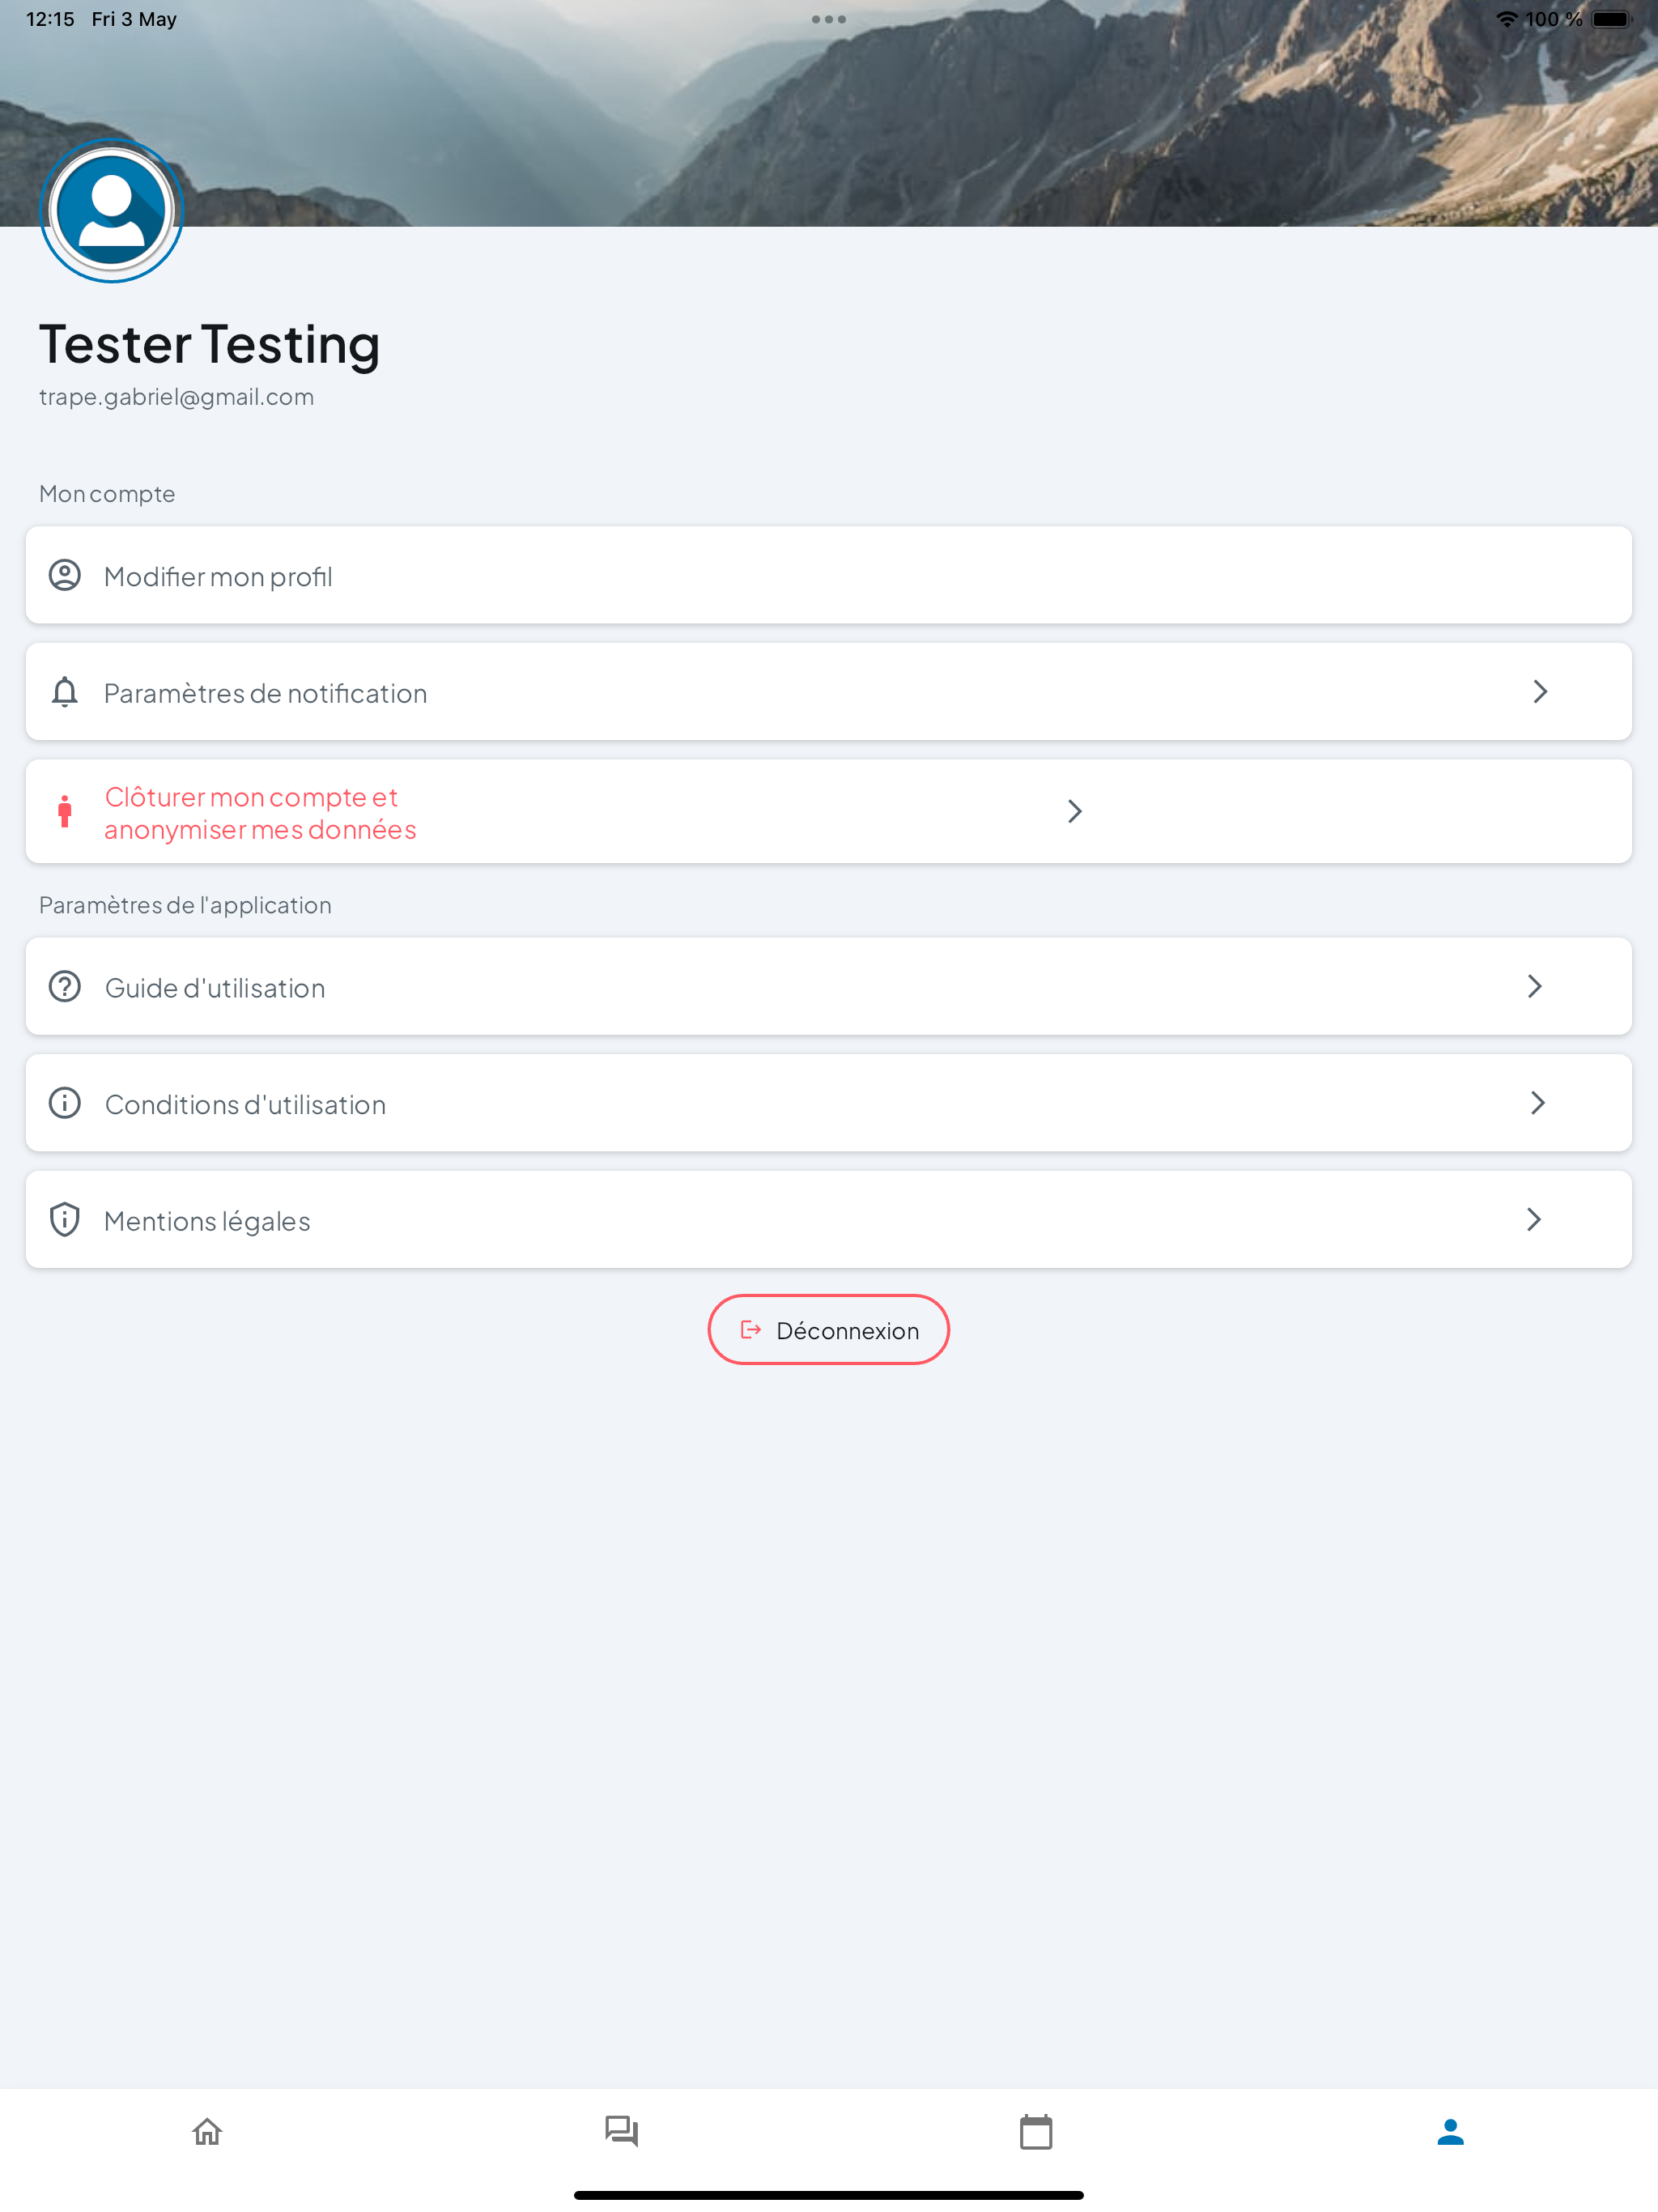Select the profile person icon in bottom bar
Image resolution: width=1658 pixels, height=2212 pixels.
click(x=1450, y=2132)
